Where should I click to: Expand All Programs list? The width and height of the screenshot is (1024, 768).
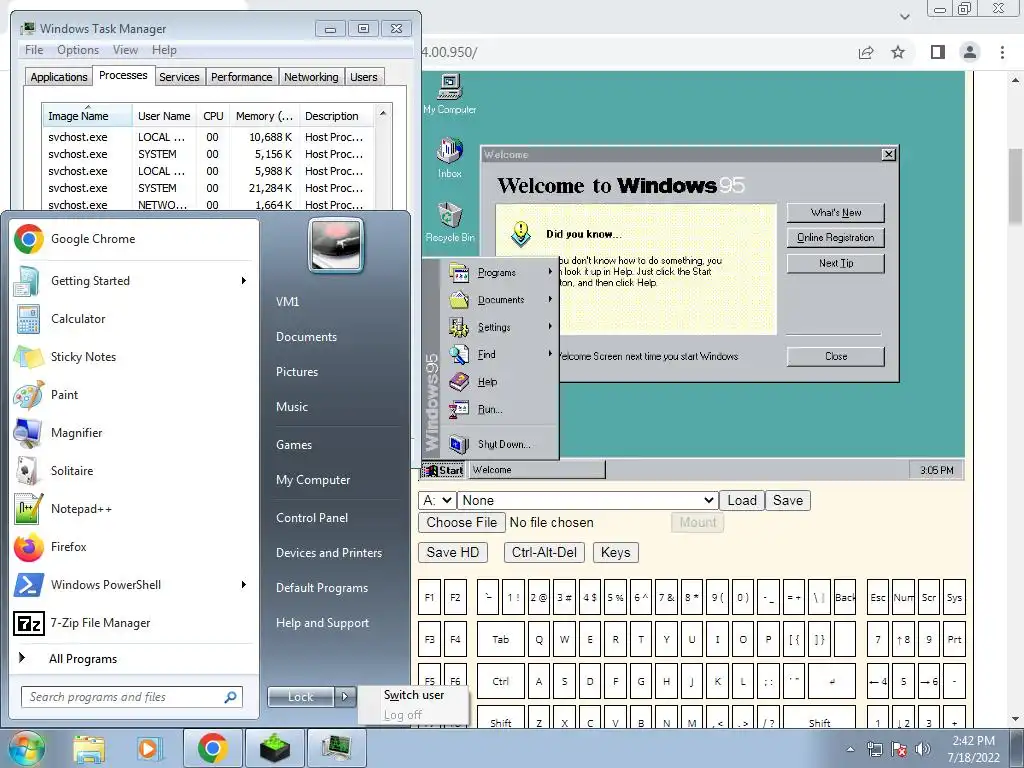(83, 659)
